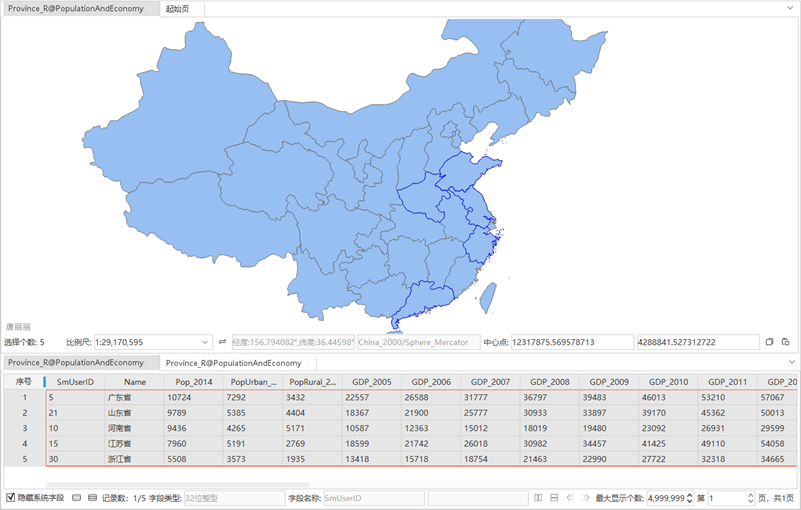Go to the next page of records
The height and width of the screenshot is (510, 801).
(x=584, y=497)
